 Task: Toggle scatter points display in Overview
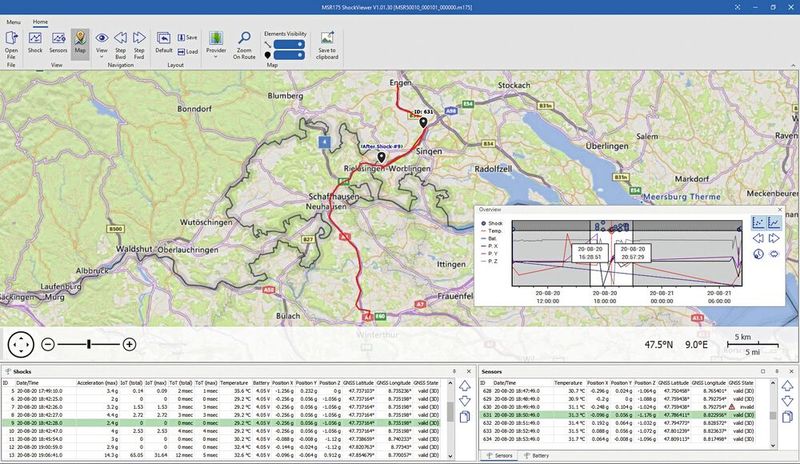point(758,223)
